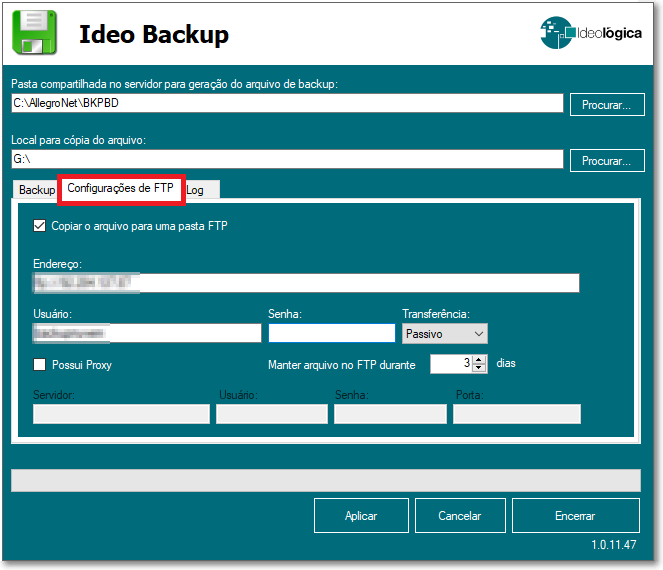Open the Log tab
This screenshot has width=663, height=570.
(x=202, y=190)
